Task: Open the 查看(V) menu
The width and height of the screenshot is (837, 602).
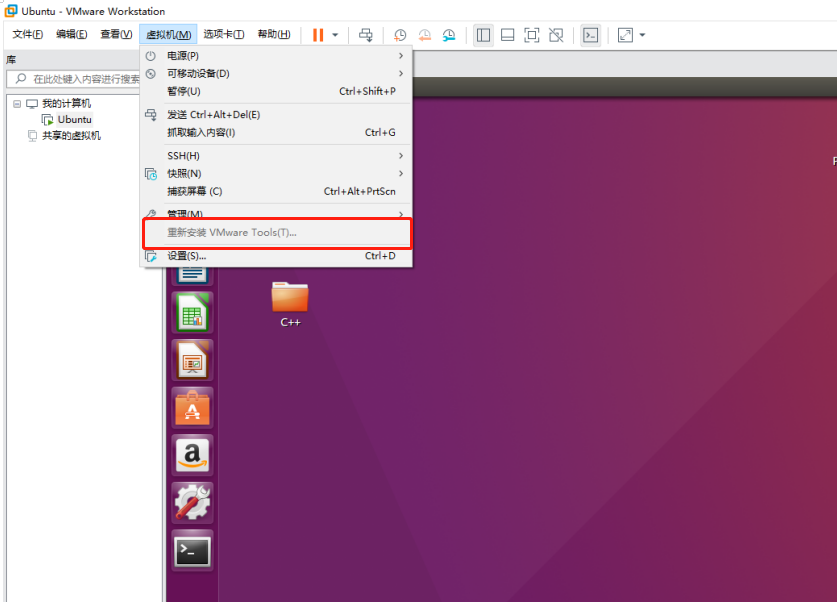Action: 116,35
